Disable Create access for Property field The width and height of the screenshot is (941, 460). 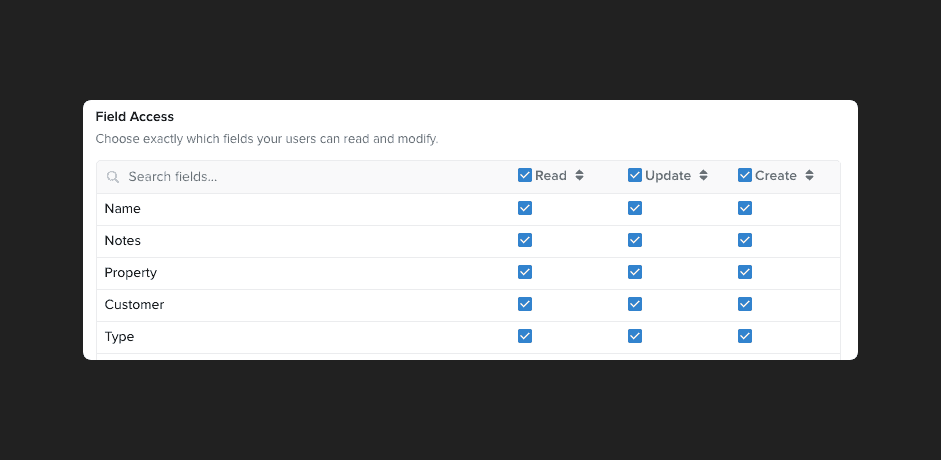(745, 272)
